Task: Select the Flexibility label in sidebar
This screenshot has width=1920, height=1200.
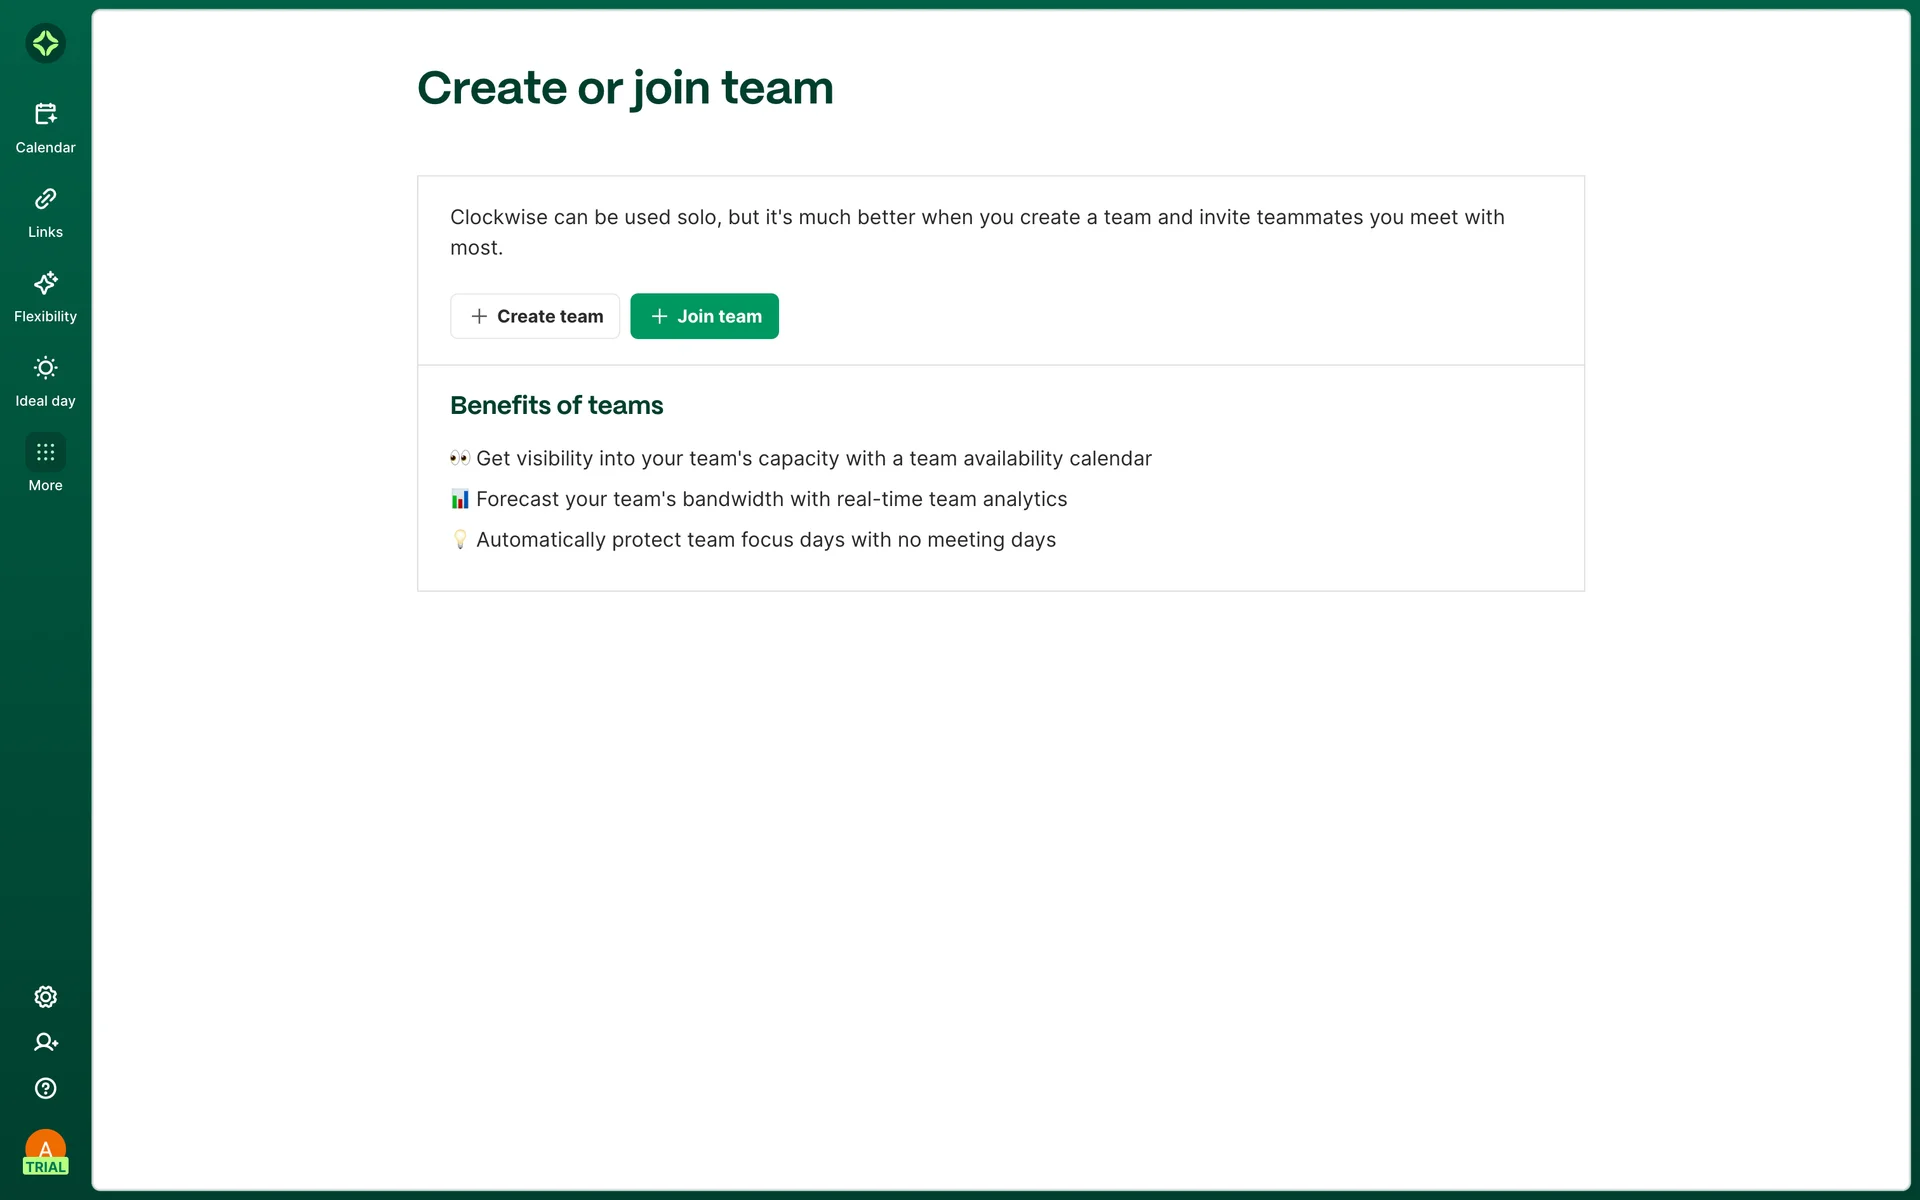Action: click(x=45, y=317)
